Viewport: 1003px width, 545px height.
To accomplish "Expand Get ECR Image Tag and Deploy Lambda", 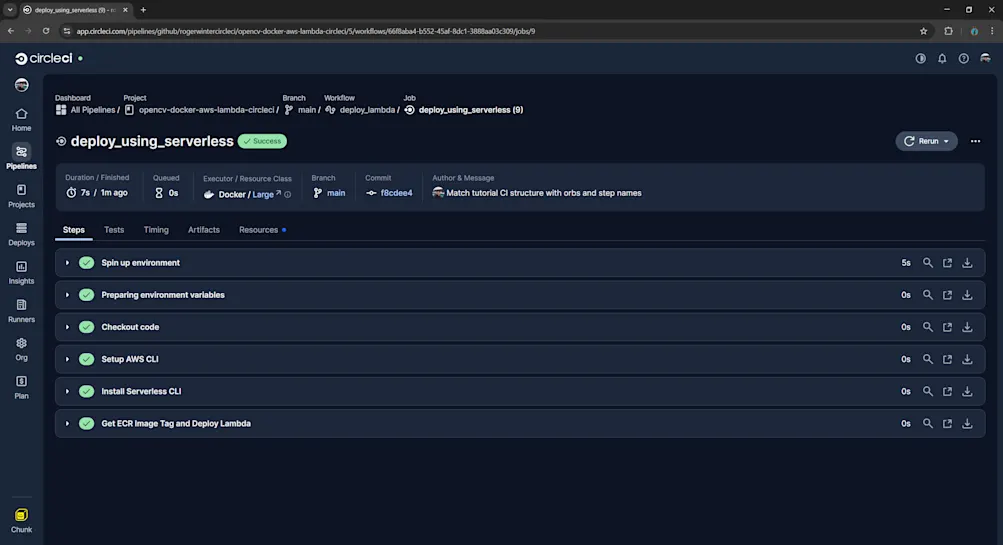I will tap(67, 423).
